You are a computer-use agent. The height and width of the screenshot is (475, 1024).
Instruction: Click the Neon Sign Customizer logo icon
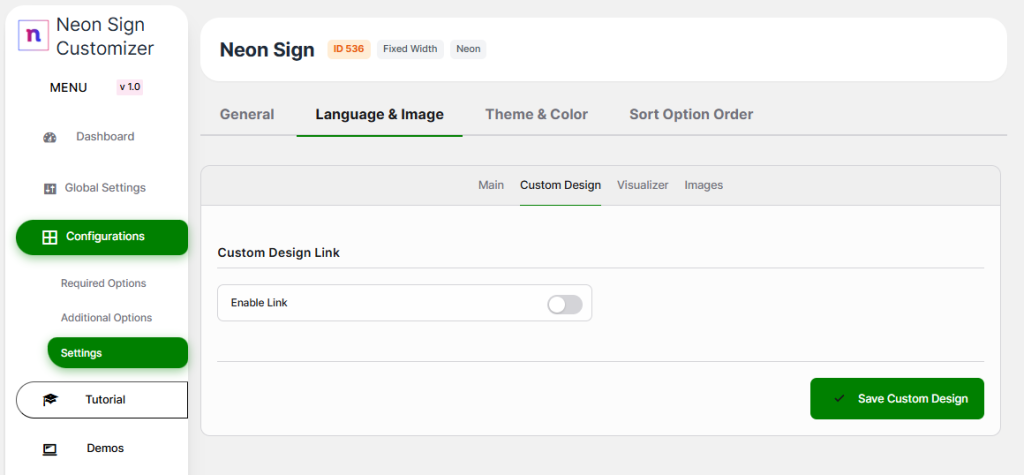coord(33,35)
